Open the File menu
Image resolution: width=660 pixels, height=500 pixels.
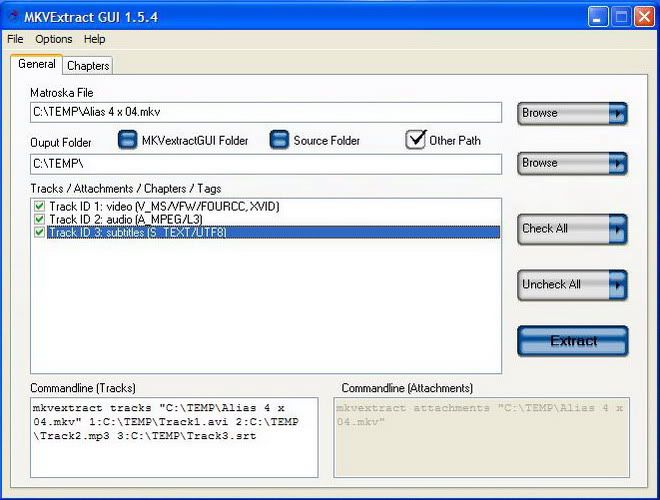(15, 39)
